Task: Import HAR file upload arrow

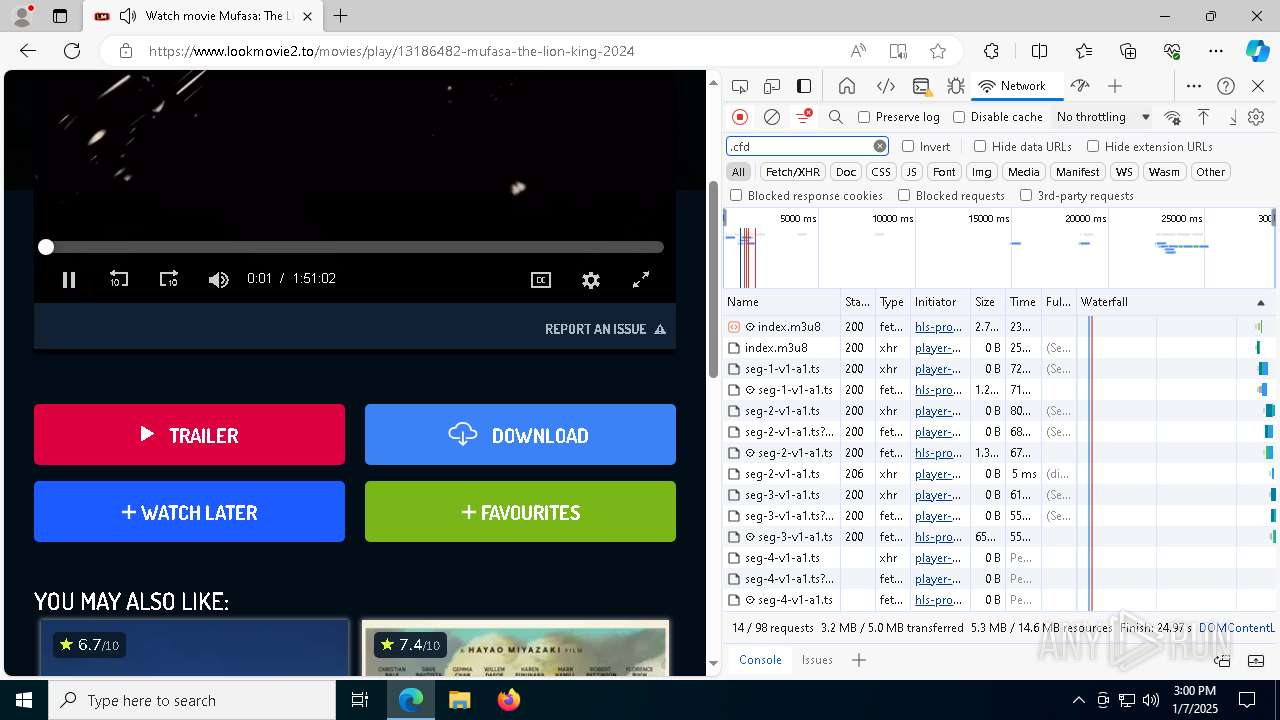Action: 1204,117
